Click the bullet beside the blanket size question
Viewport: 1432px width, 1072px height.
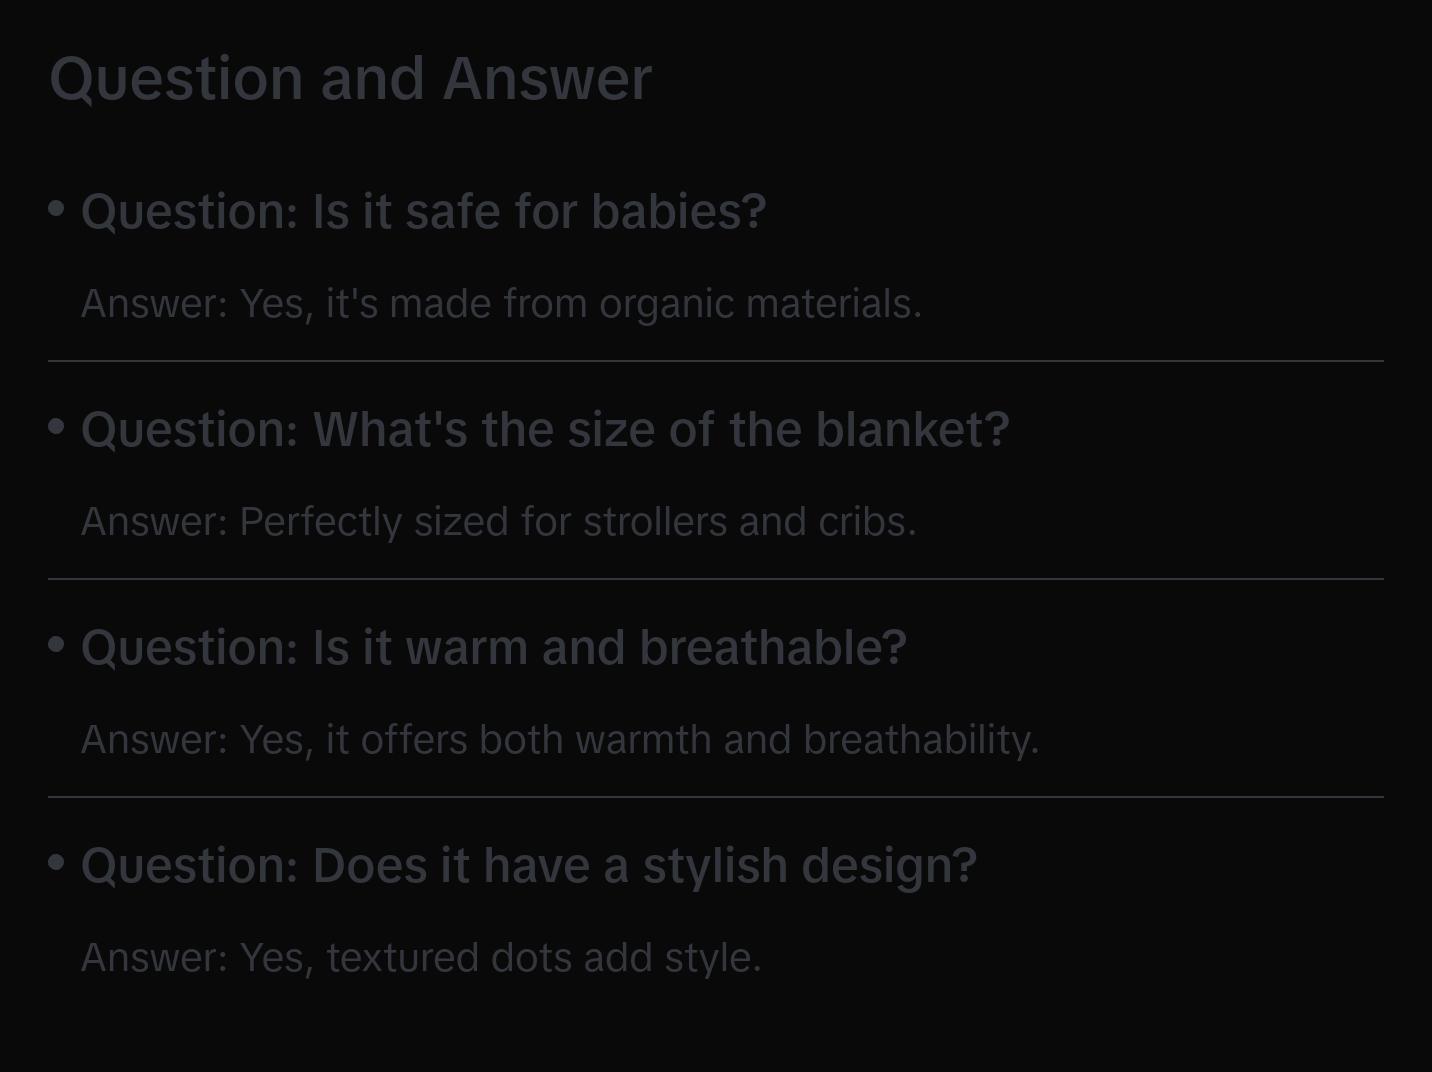coord(57,426)
